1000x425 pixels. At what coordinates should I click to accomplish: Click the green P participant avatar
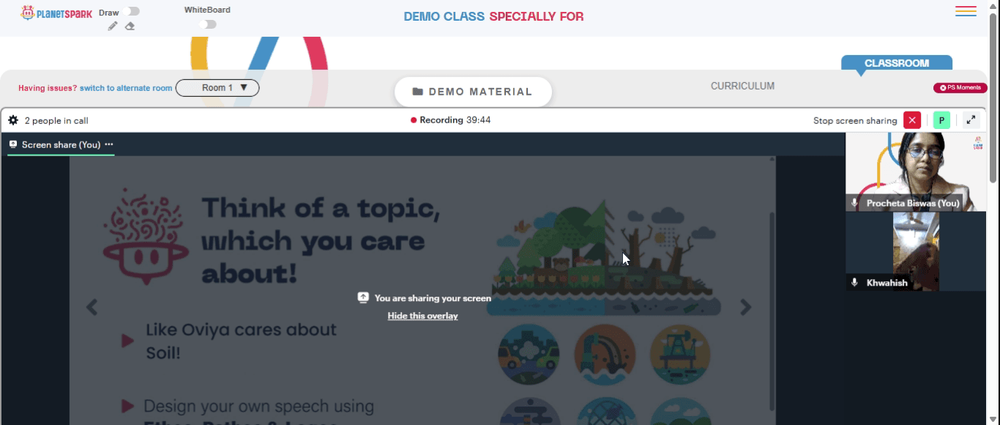(941, 120)
